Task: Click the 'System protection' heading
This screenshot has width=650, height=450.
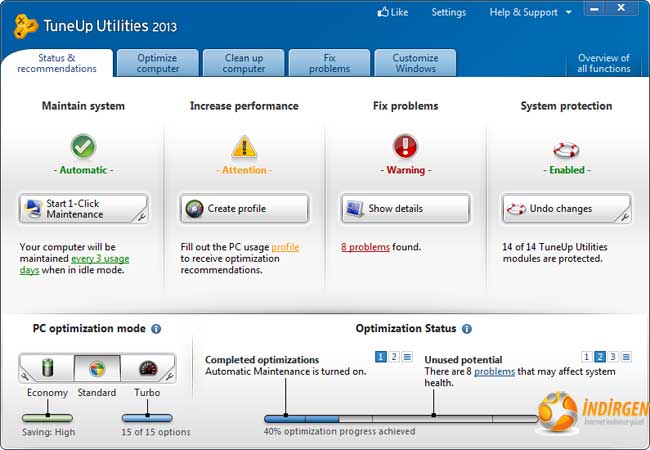Action: coord(566,106)
